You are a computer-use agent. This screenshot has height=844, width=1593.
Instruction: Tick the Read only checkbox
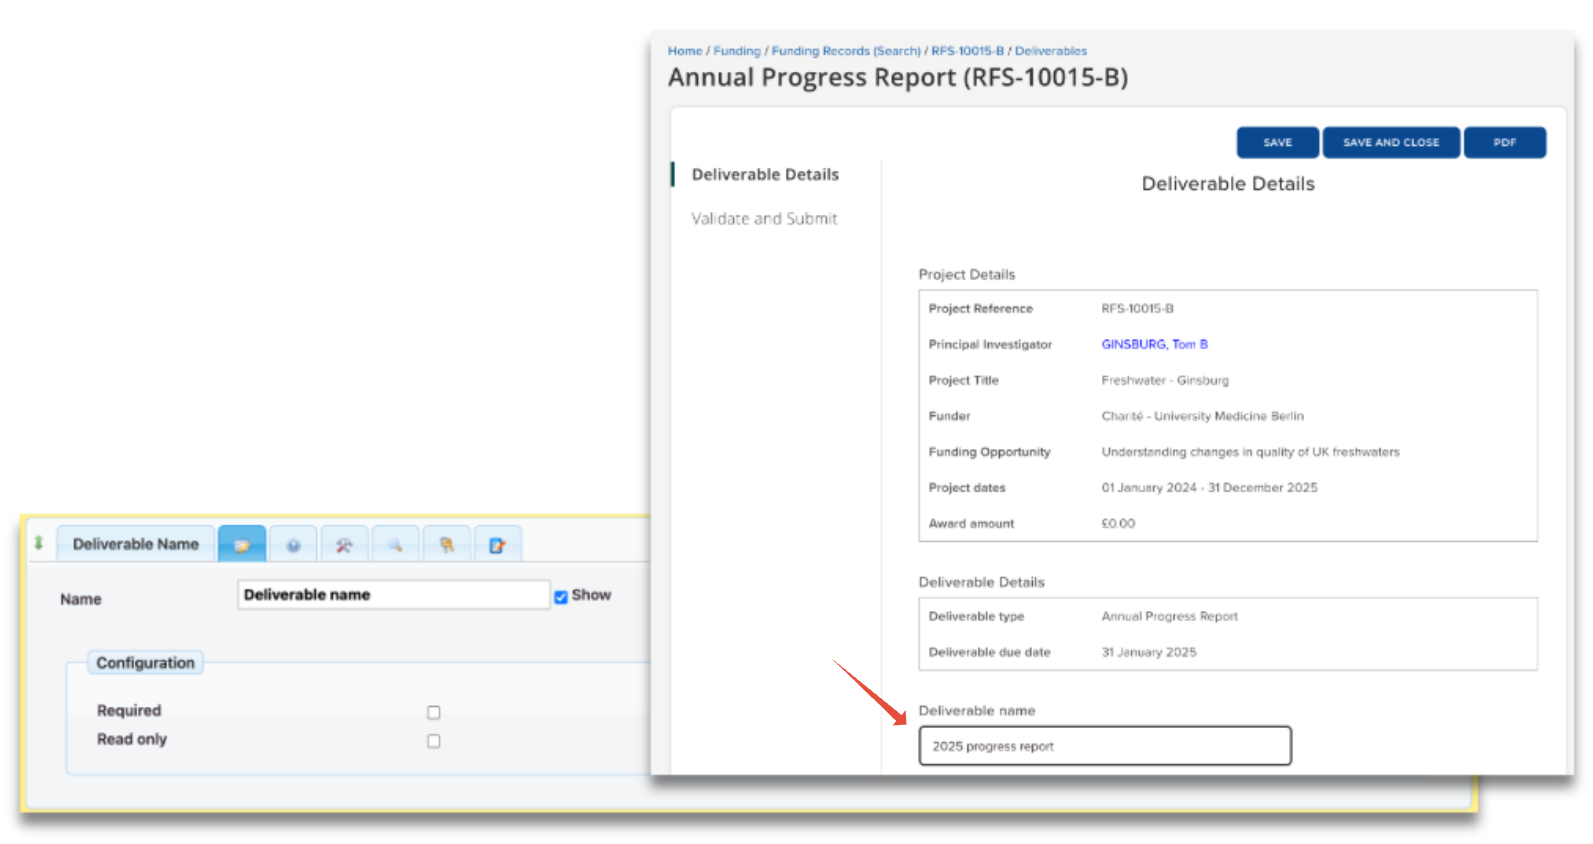(x=434, y=741)
